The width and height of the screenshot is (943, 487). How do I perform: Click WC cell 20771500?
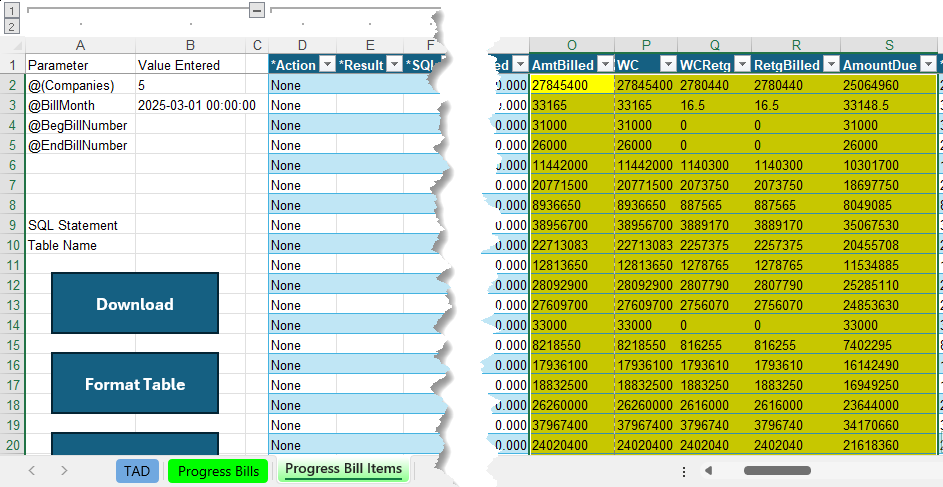click(x=646, y=185)
